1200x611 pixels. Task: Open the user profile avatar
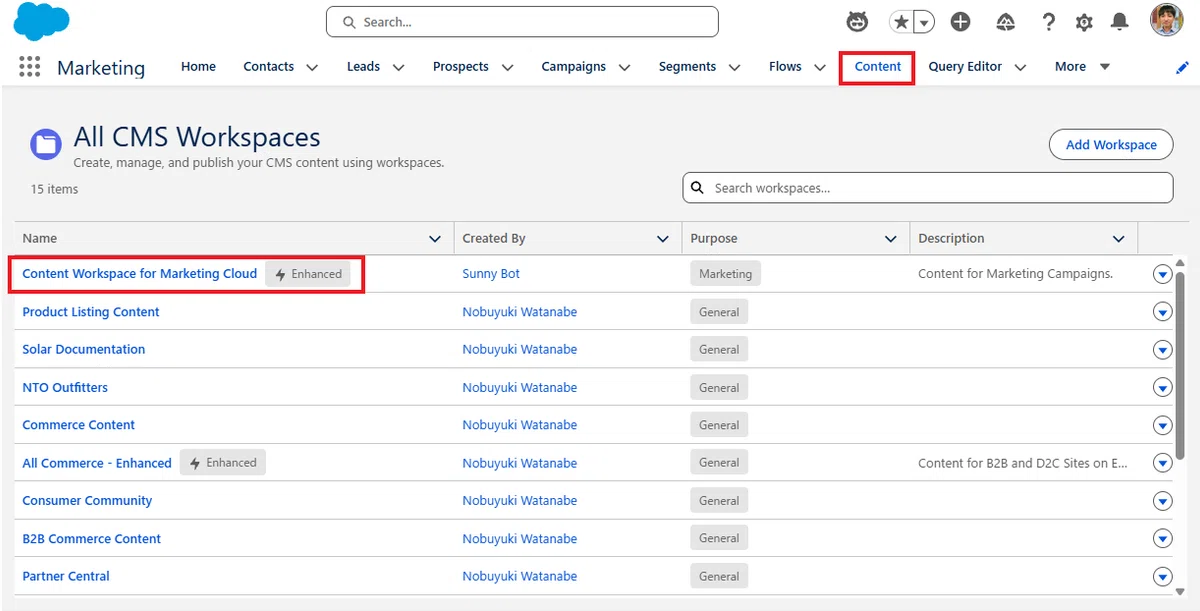pyautogui.click(x=1166, y=21)
